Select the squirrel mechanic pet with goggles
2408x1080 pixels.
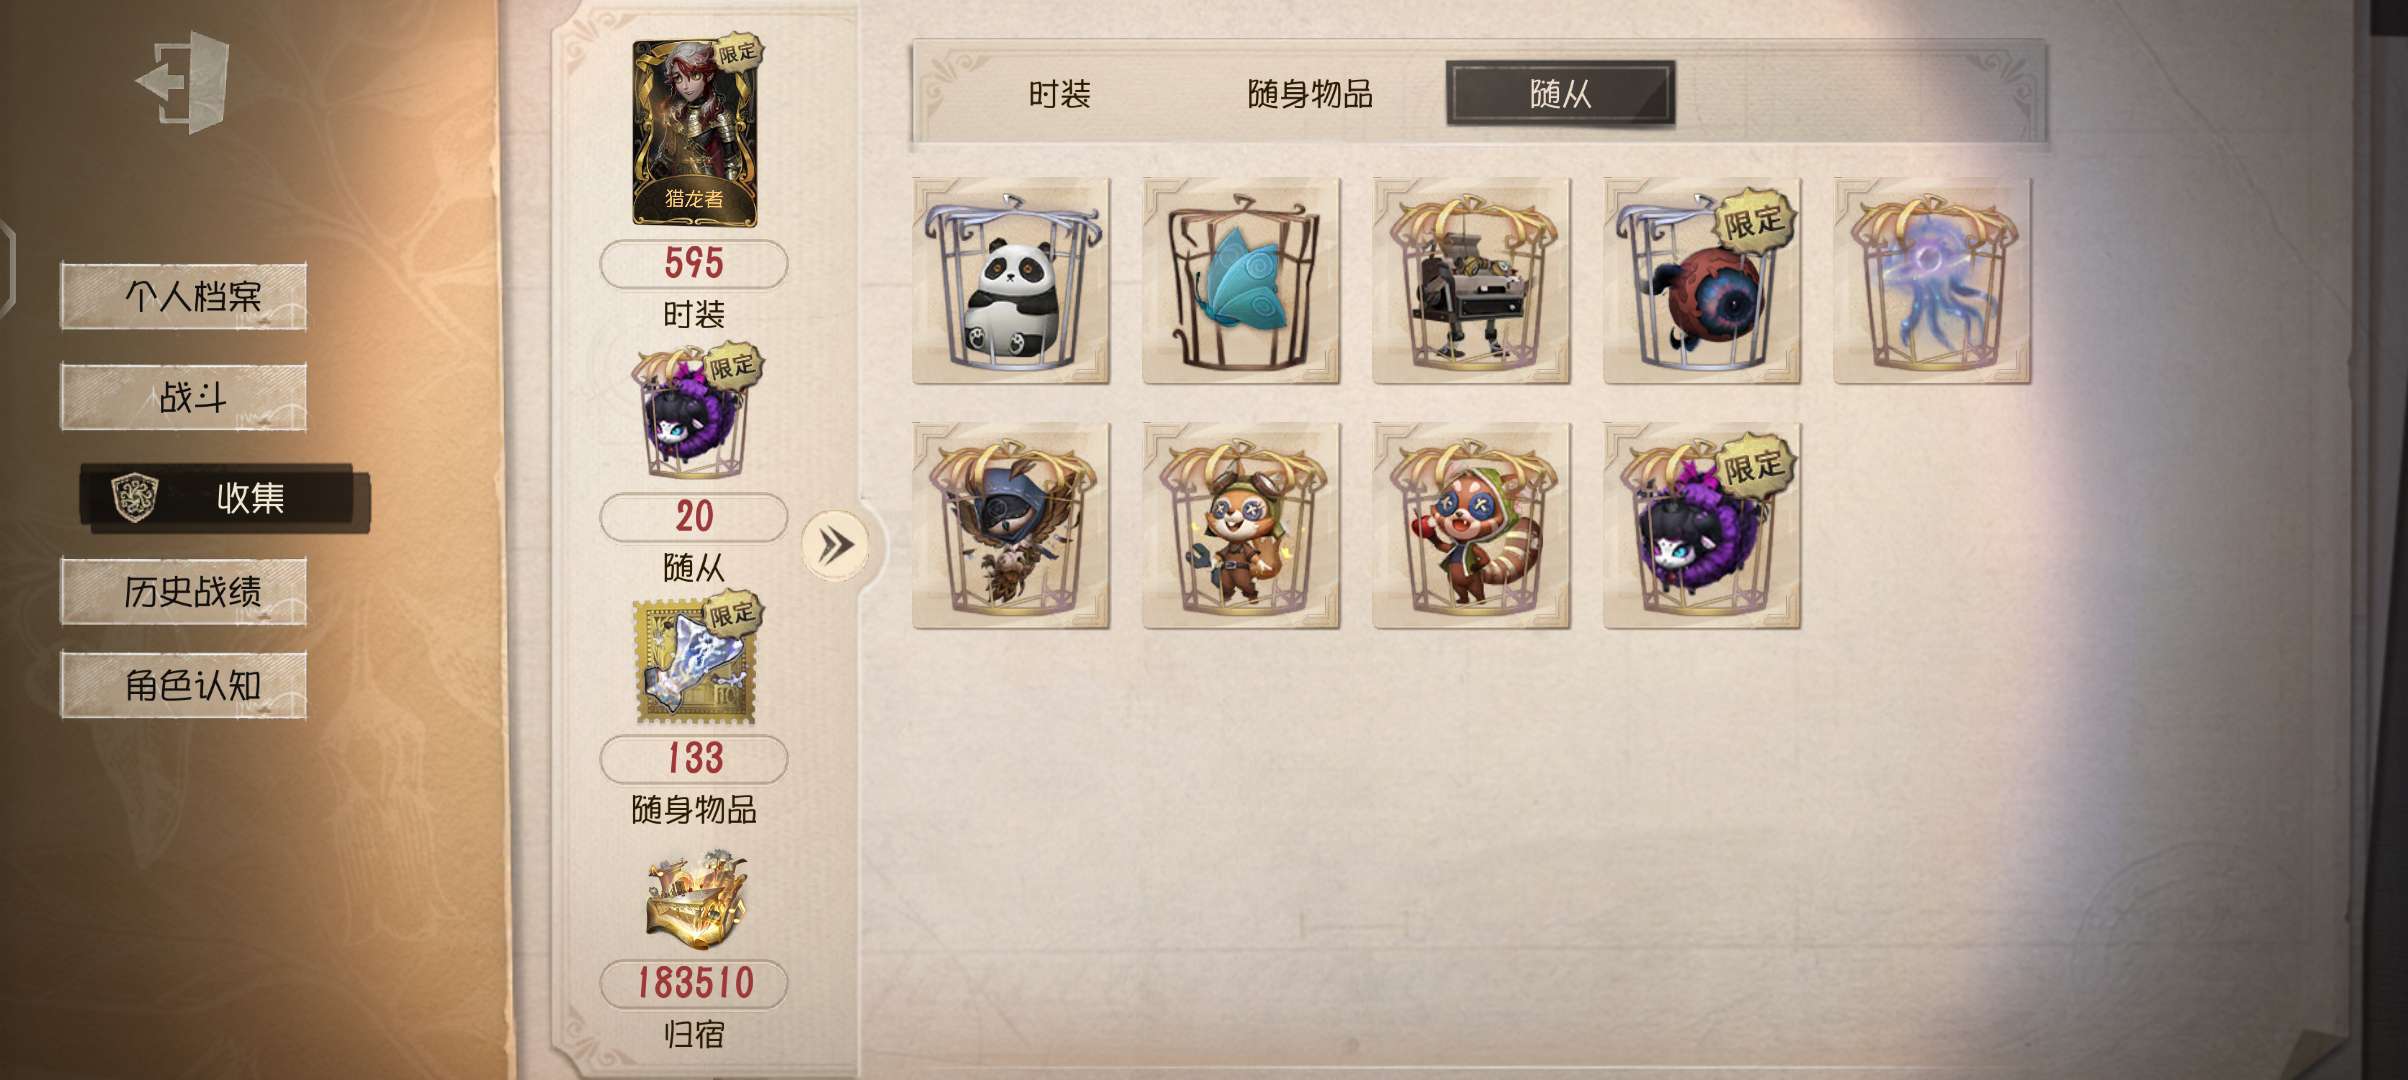click(1241, 525)
